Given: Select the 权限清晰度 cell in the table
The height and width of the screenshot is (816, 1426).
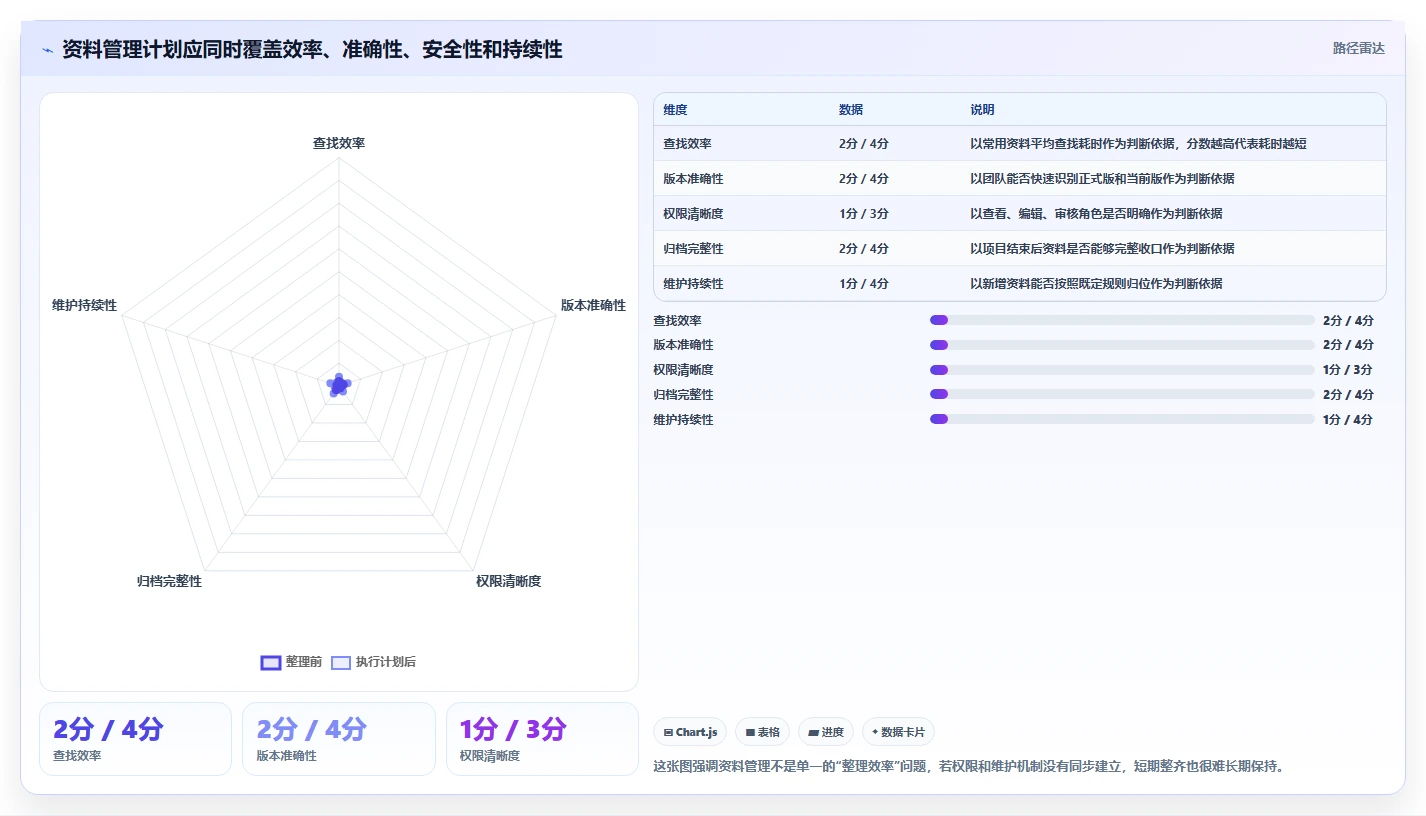Looking at the screenshot, I should (x=693, y=214).
